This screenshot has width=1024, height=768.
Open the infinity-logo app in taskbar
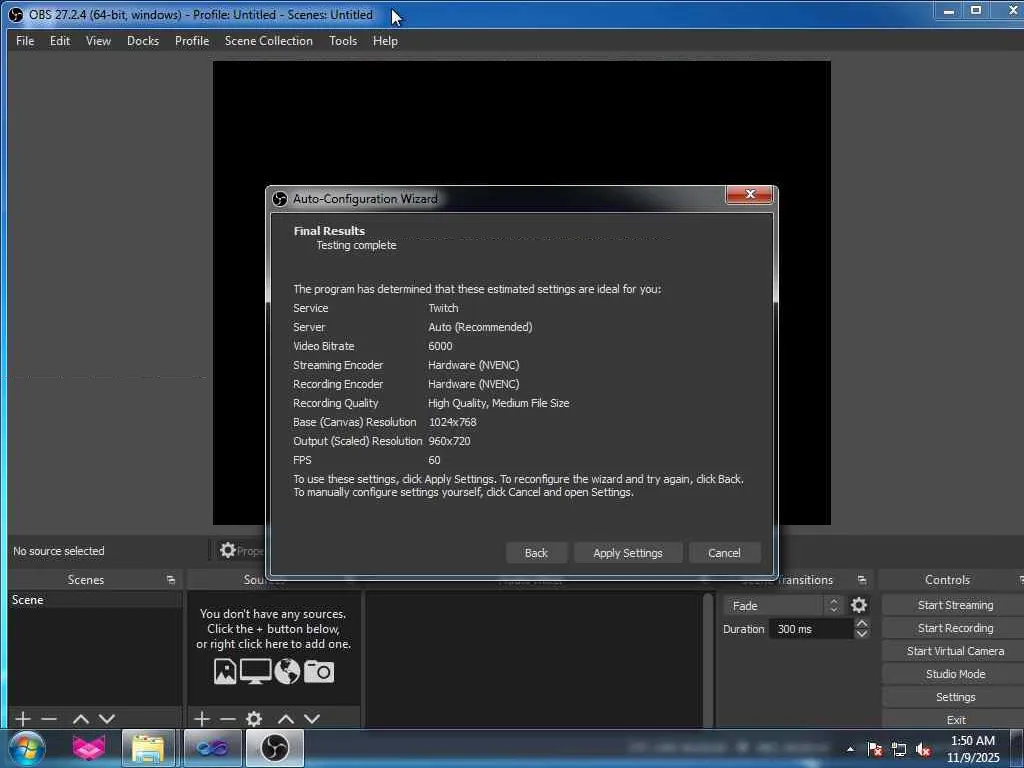[212, 748]
